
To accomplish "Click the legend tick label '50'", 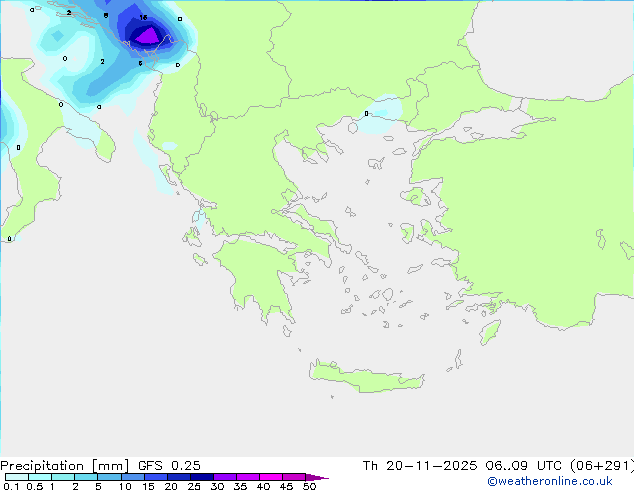I will (310, 486).
